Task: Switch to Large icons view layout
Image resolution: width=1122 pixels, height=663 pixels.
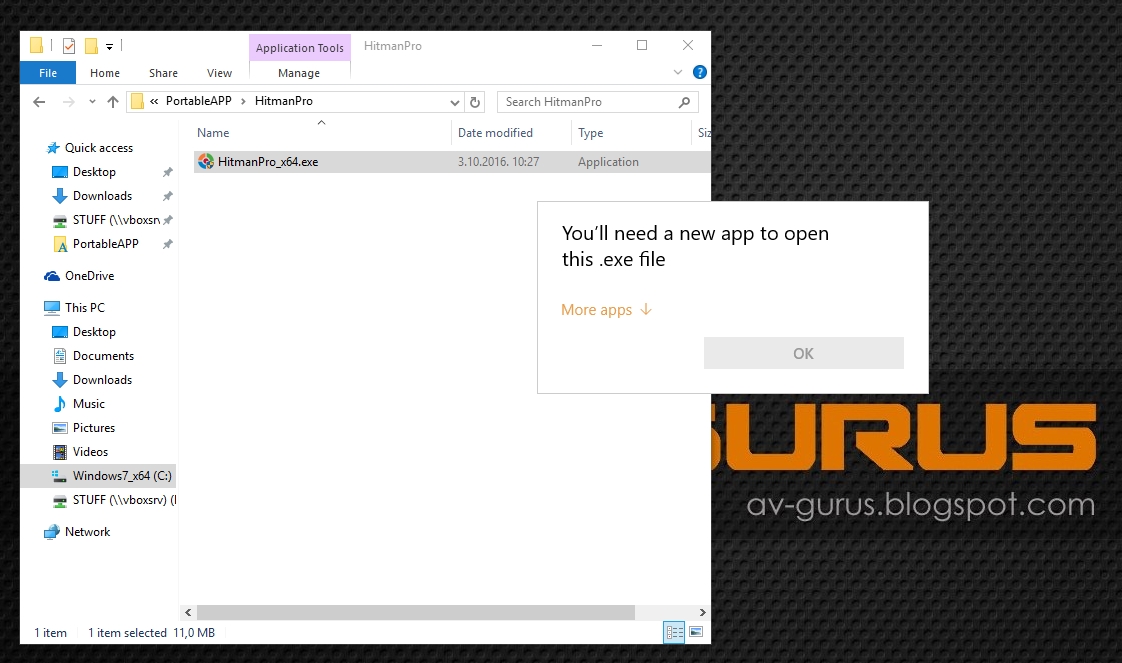Action: [696, 632]
